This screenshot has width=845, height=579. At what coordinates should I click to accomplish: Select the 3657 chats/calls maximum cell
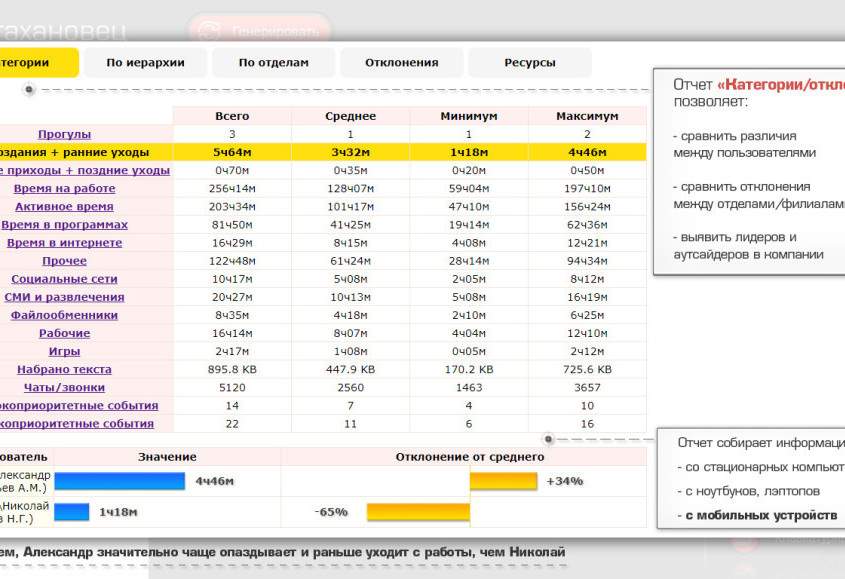click(x=587, y=387)
